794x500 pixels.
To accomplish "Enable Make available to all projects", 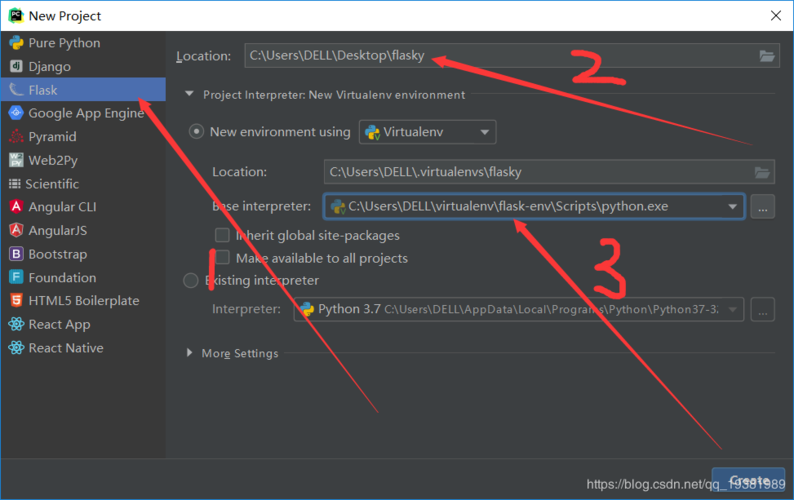I will point(222,258).
